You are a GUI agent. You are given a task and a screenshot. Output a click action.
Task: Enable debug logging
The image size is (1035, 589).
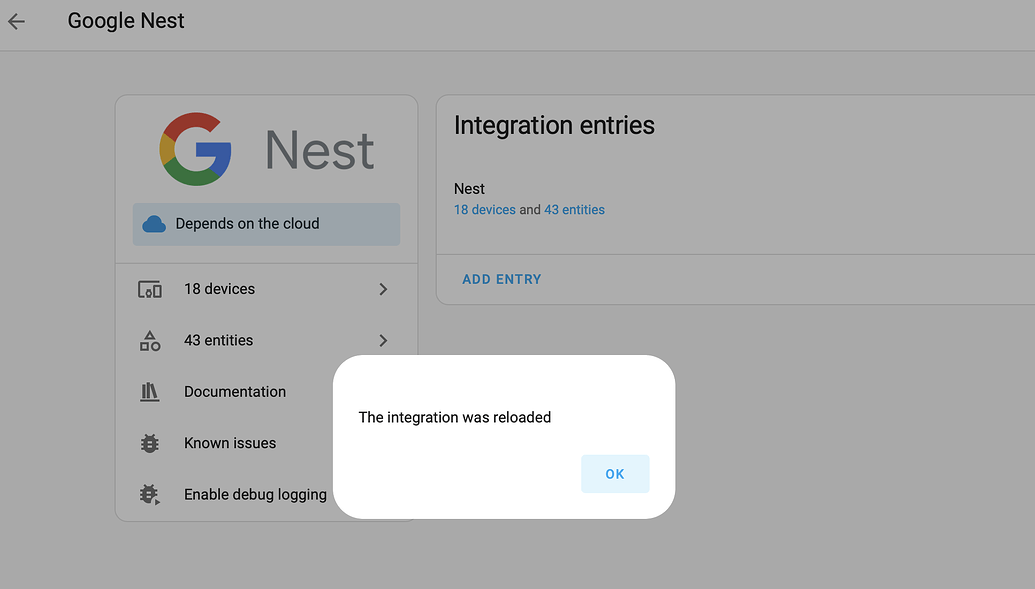tap(255, 494)
